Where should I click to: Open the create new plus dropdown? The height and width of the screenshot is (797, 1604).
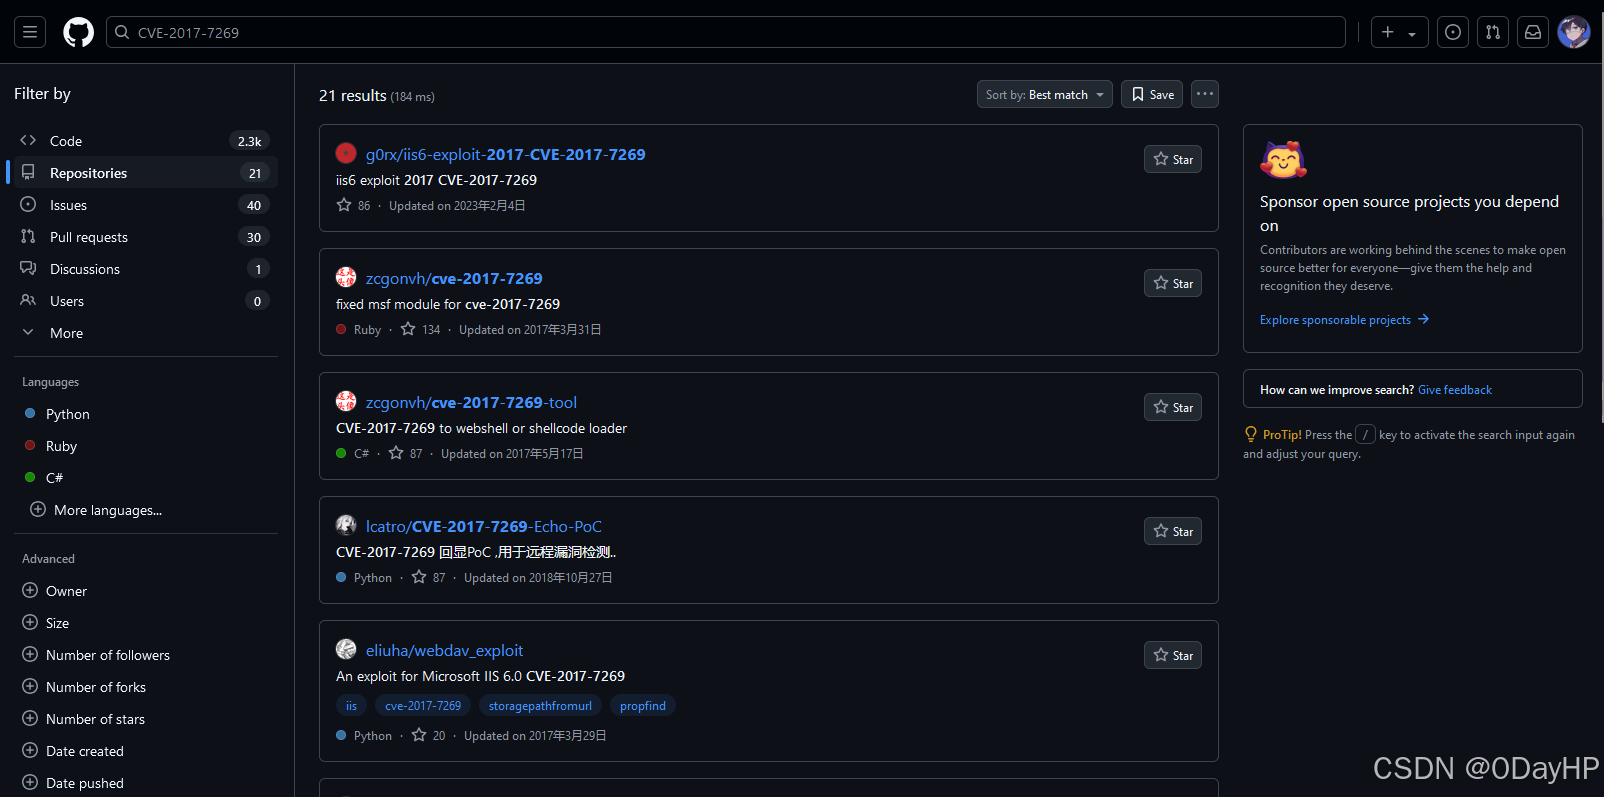point(1399,32)
